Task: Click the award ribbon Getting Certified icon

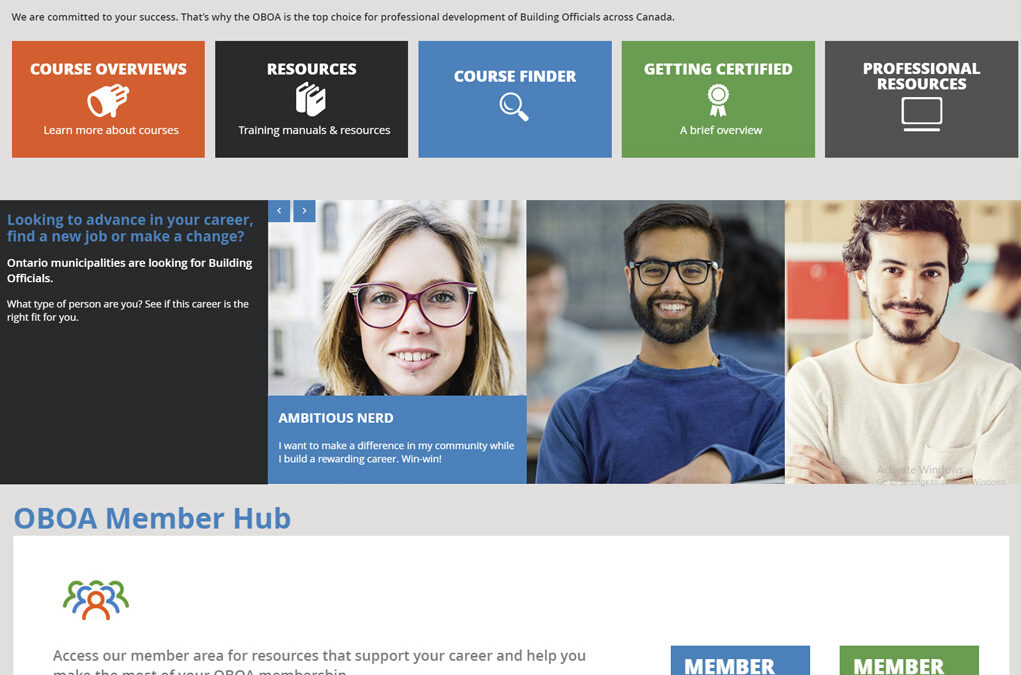Action: (718, 100)
